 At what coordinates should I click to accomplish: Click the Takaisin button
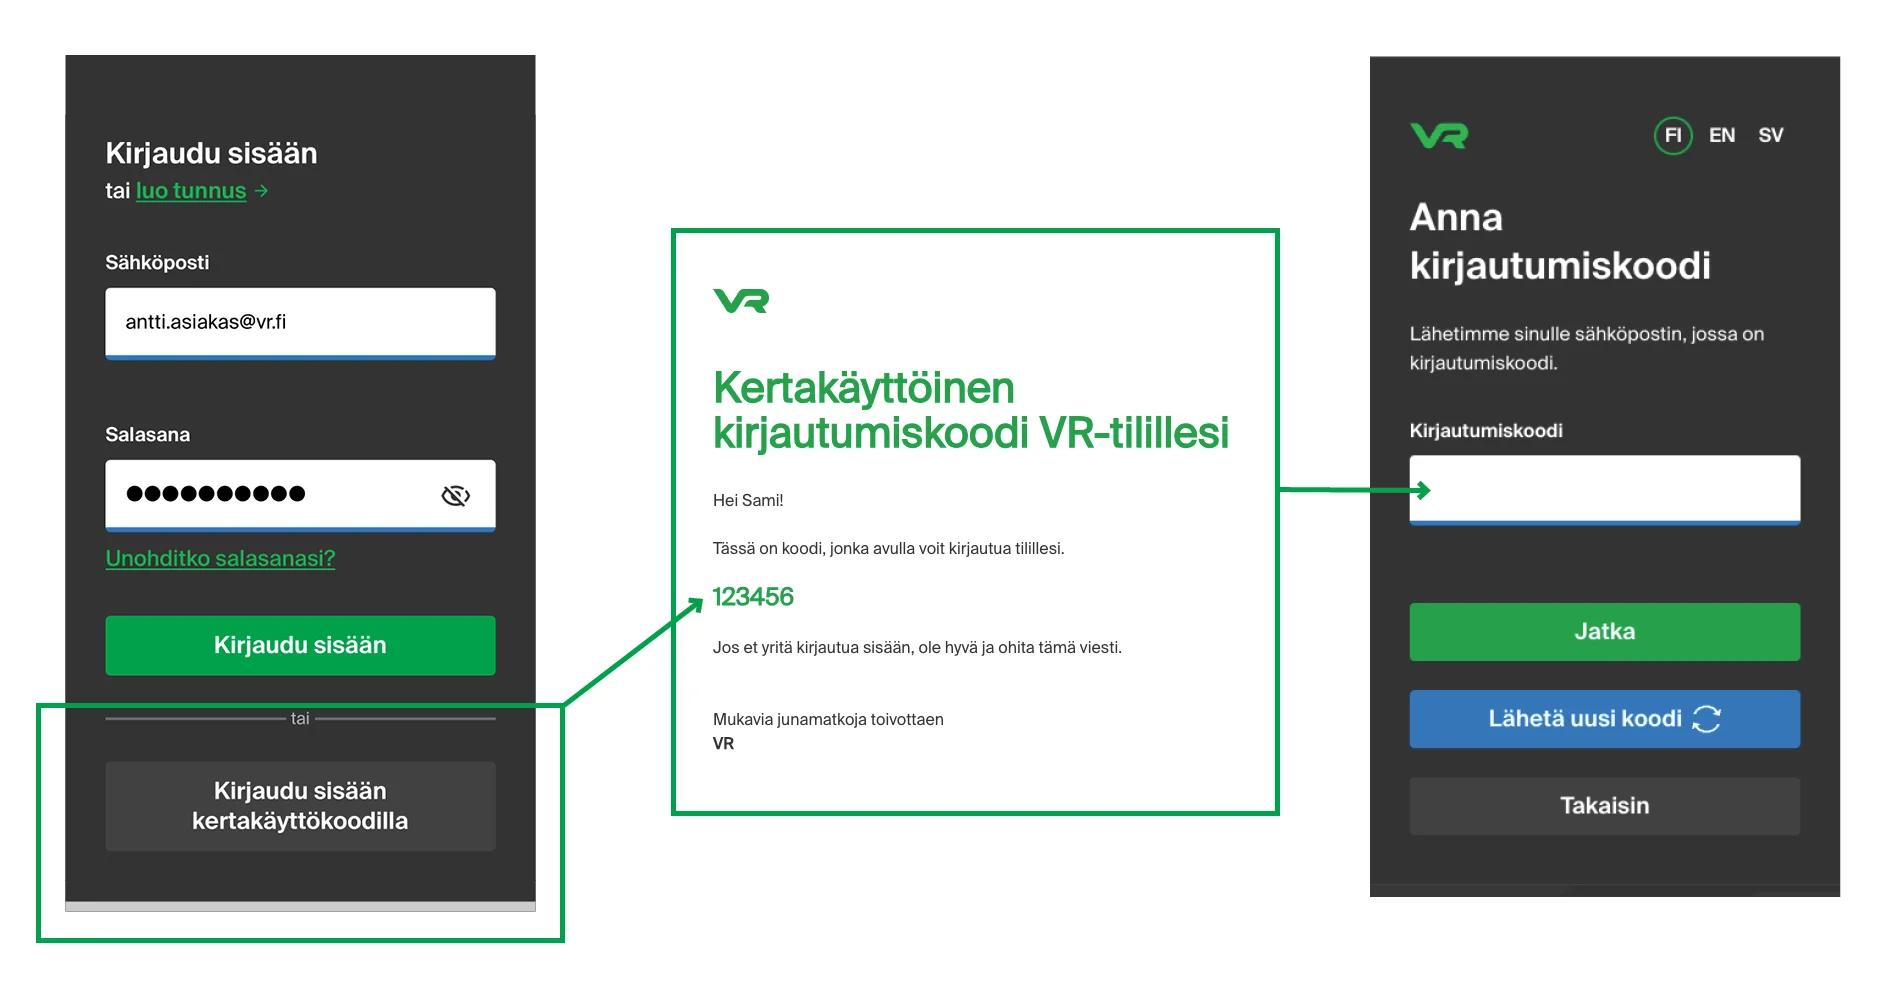(x=1604, y=806)
